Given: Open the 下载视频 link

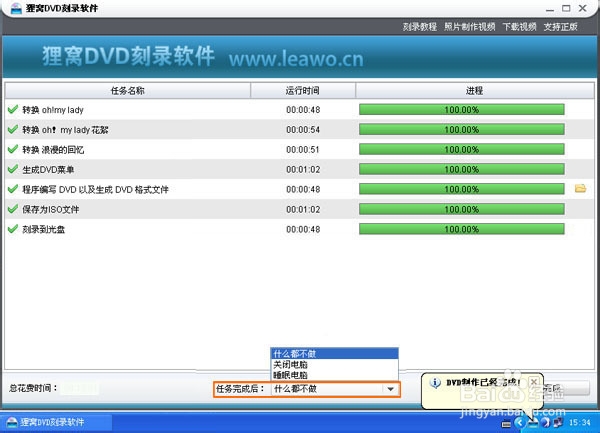Looking at the screenshot, I should click(x=519, y=27).
